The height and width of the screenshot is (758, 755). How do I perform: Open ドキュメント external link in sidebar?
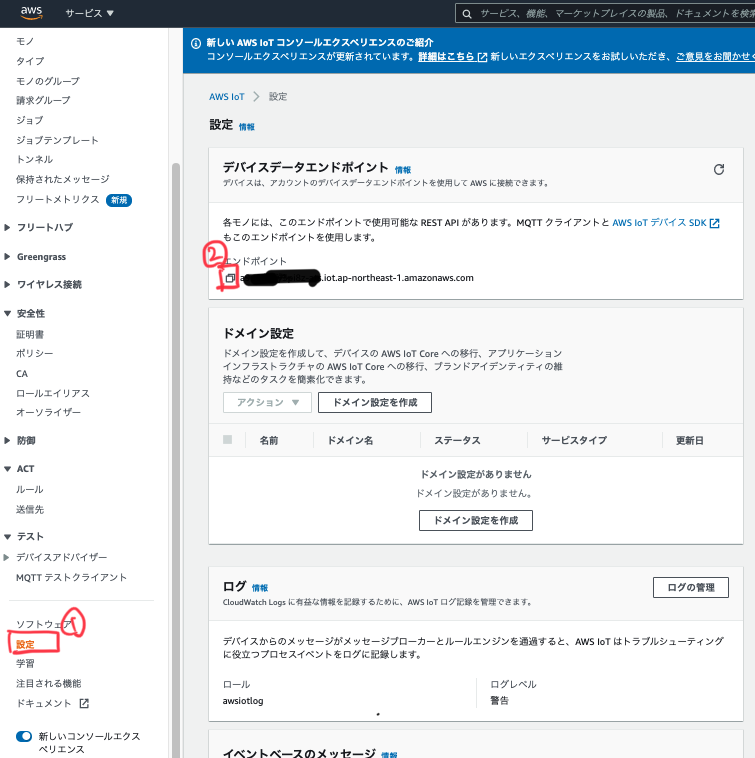[x=52, y=703]
